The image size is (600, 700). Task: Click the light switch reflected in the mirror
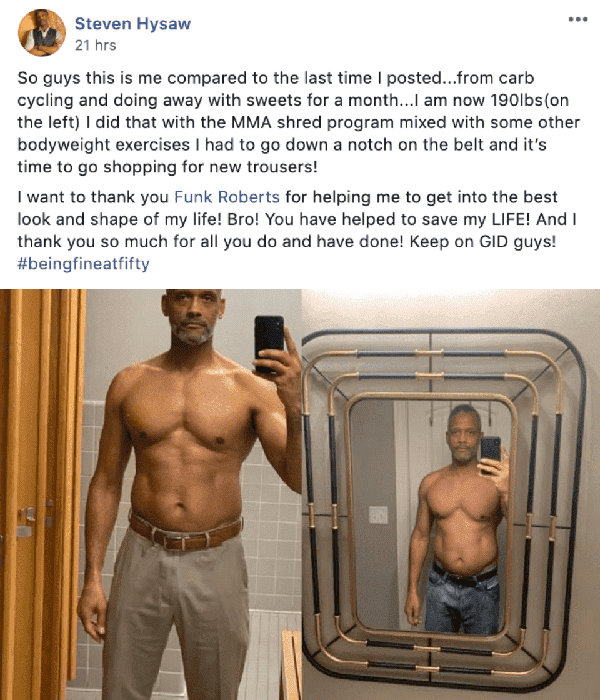tap(378, 514)
